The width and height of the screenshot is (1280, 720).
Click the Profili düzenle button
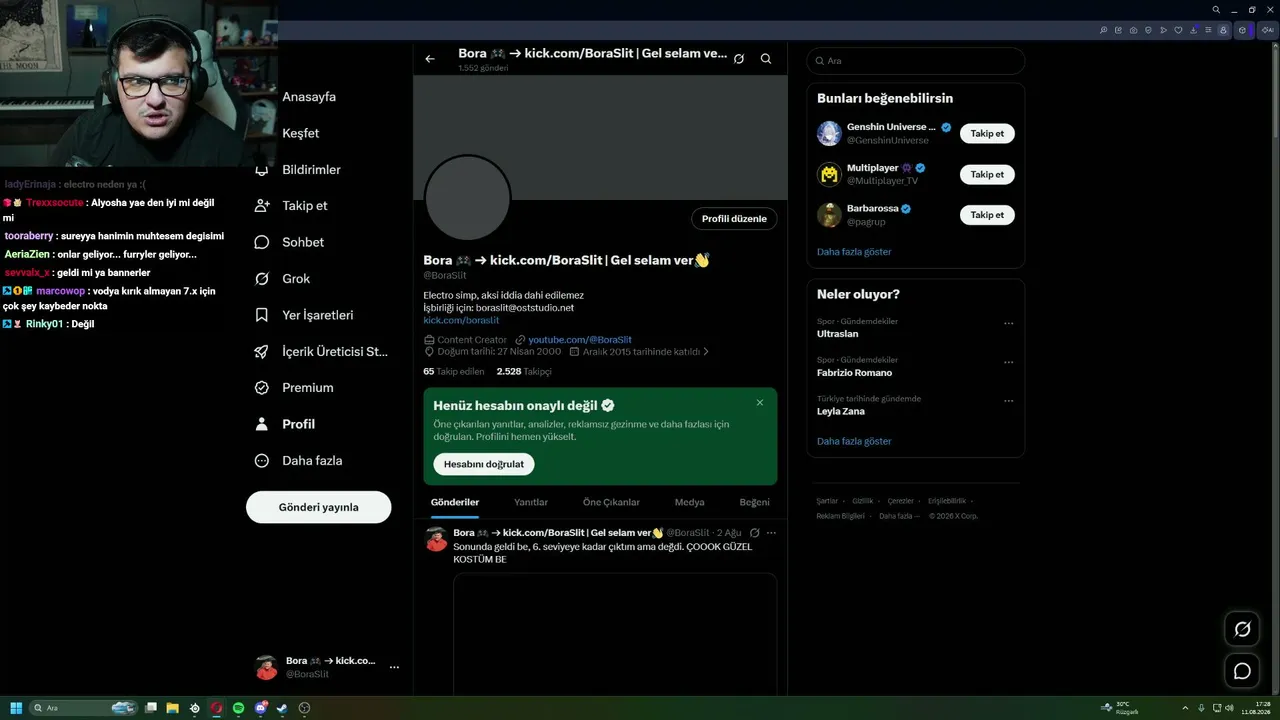734,219
